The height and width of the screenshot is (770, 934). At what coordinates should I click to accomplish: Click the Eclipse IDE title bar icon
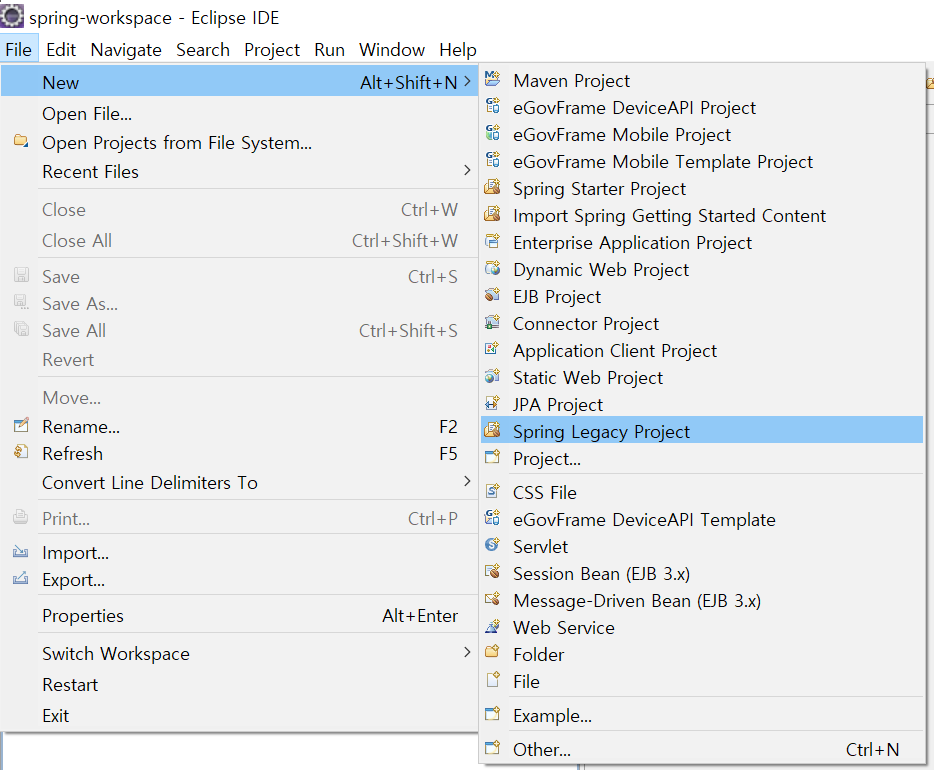tap(12, 15)
